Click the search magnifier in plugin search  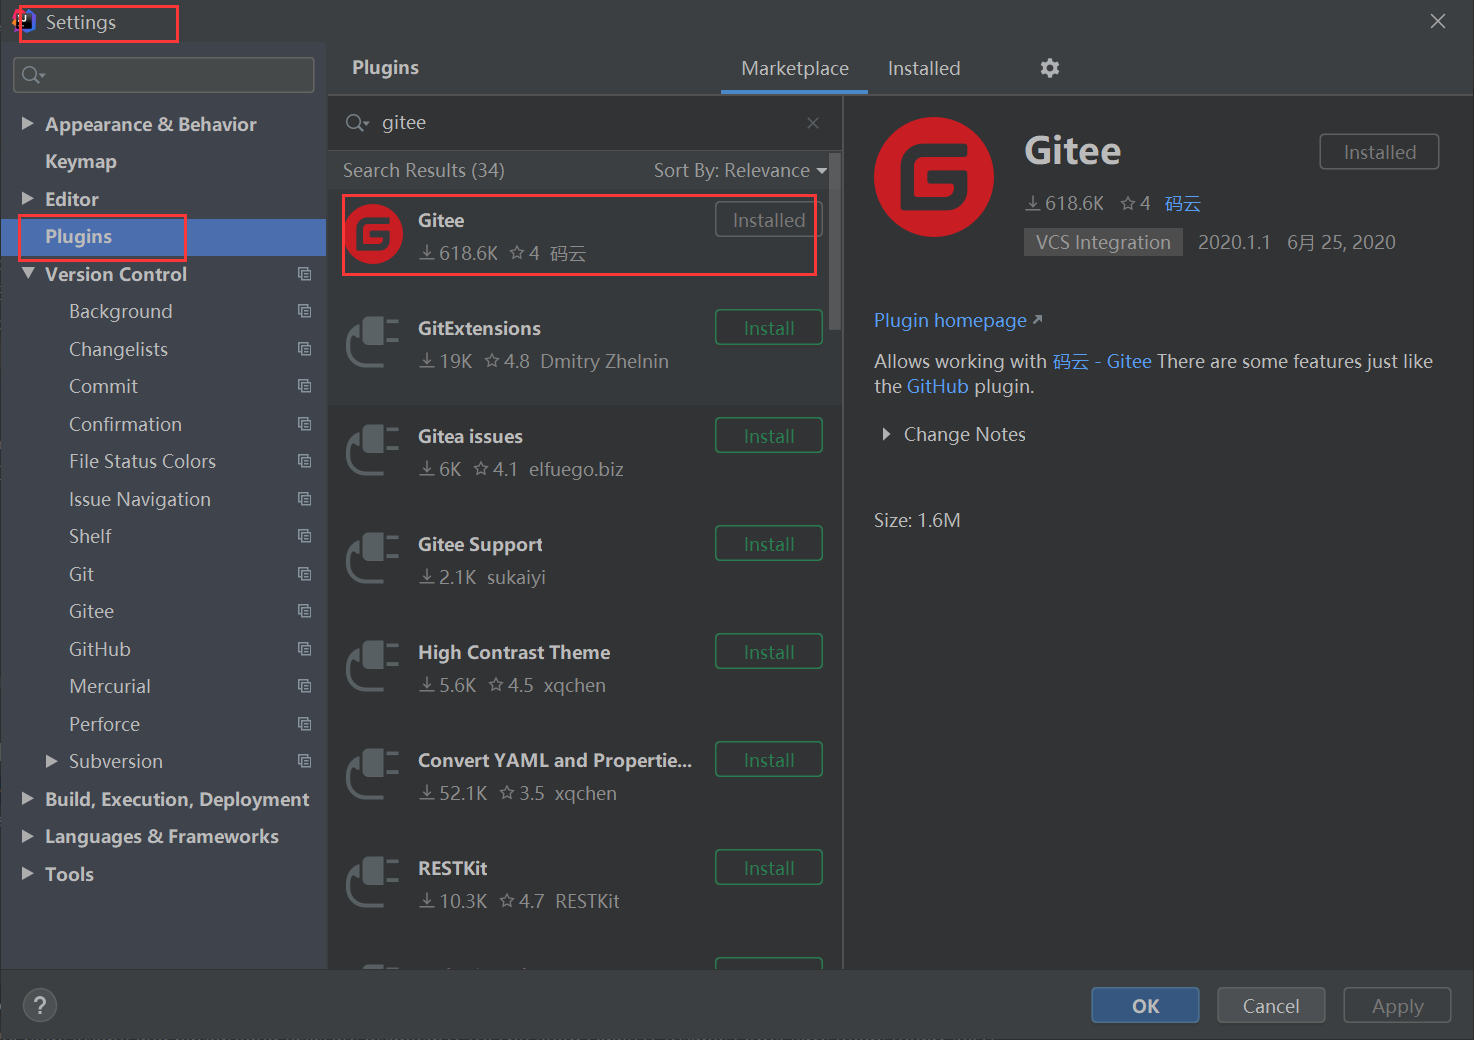pos(357,123)
